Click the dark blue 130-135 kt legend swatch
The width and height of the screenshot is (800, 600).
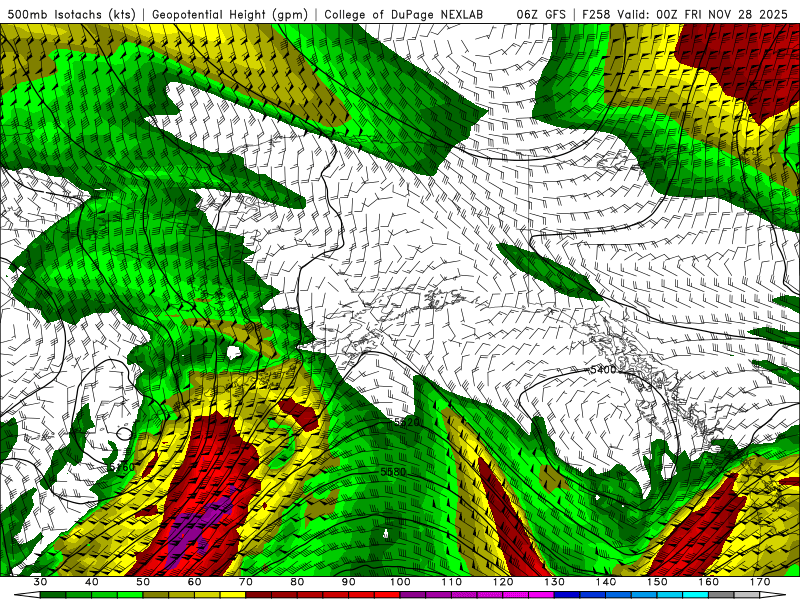tap(567, 595)
